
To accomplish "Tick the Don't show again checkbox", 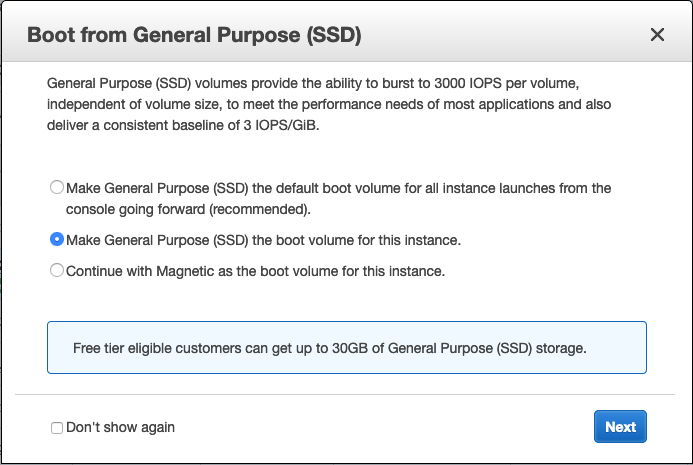I will [57, 428].
